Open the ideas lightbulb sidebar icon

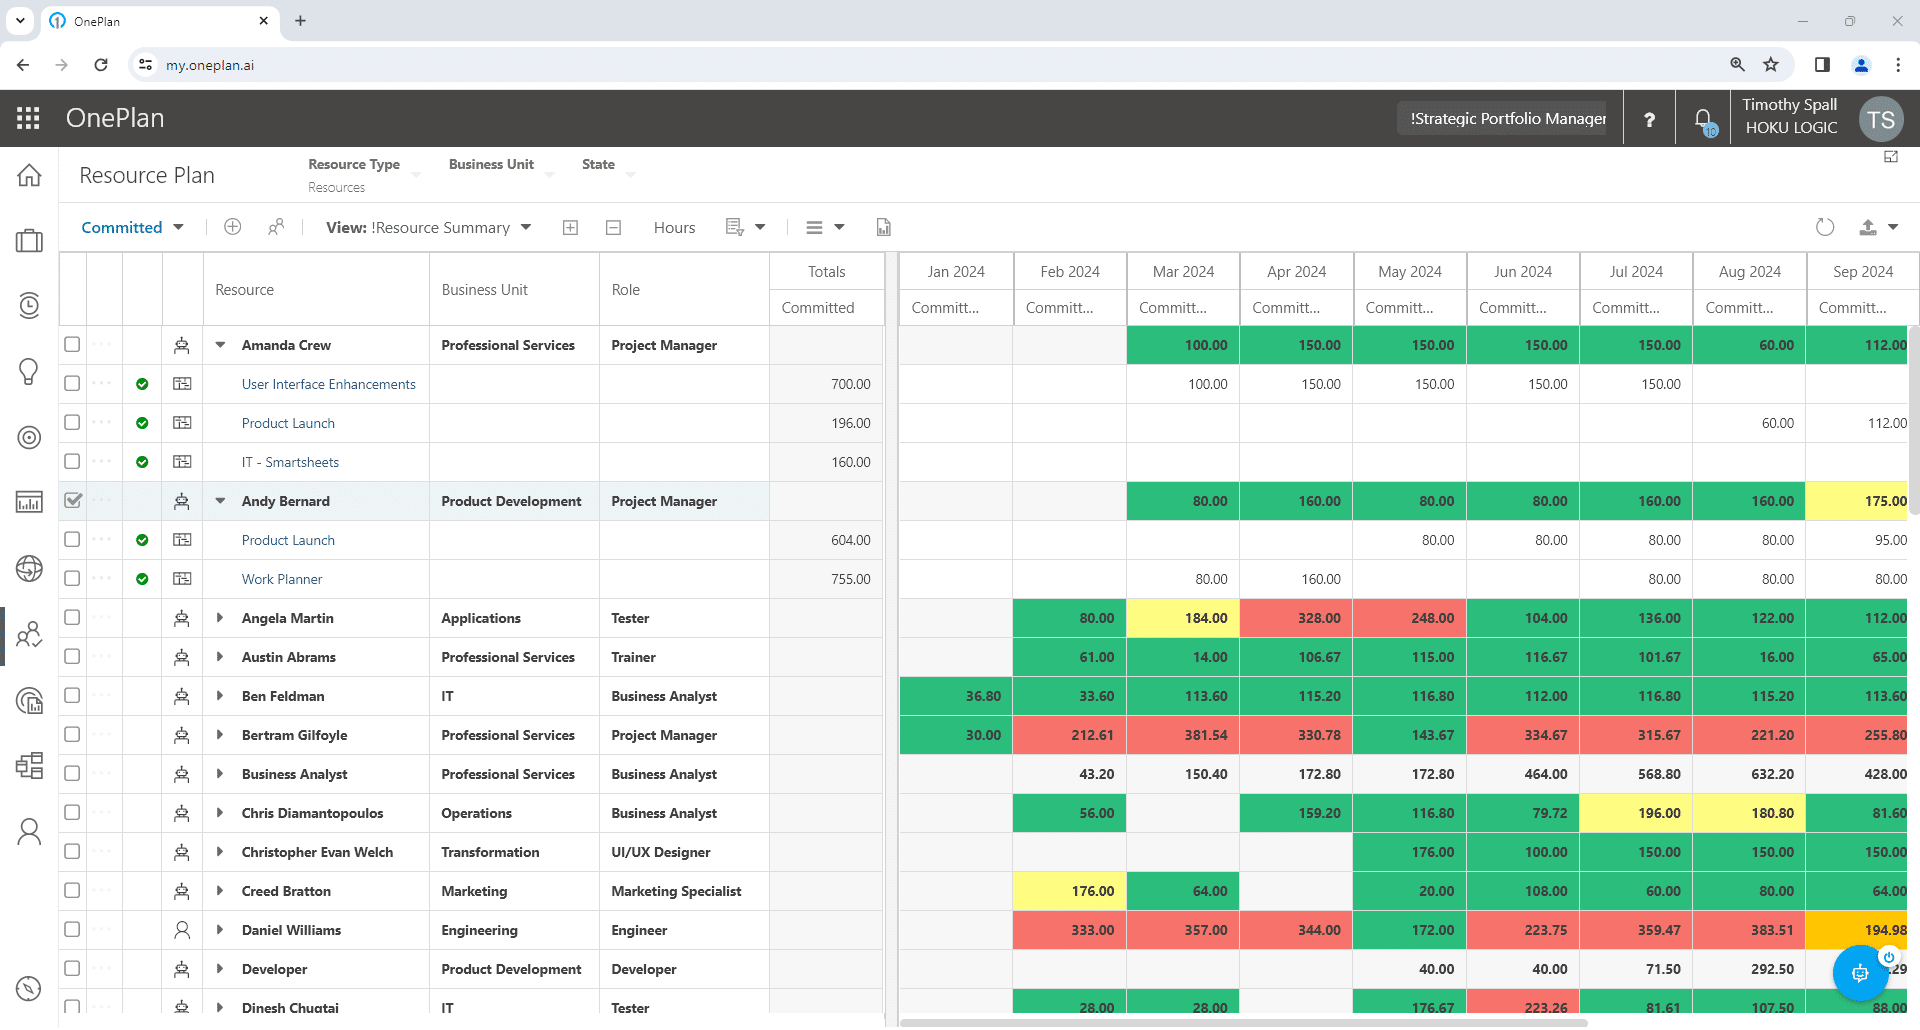point(29,371)
